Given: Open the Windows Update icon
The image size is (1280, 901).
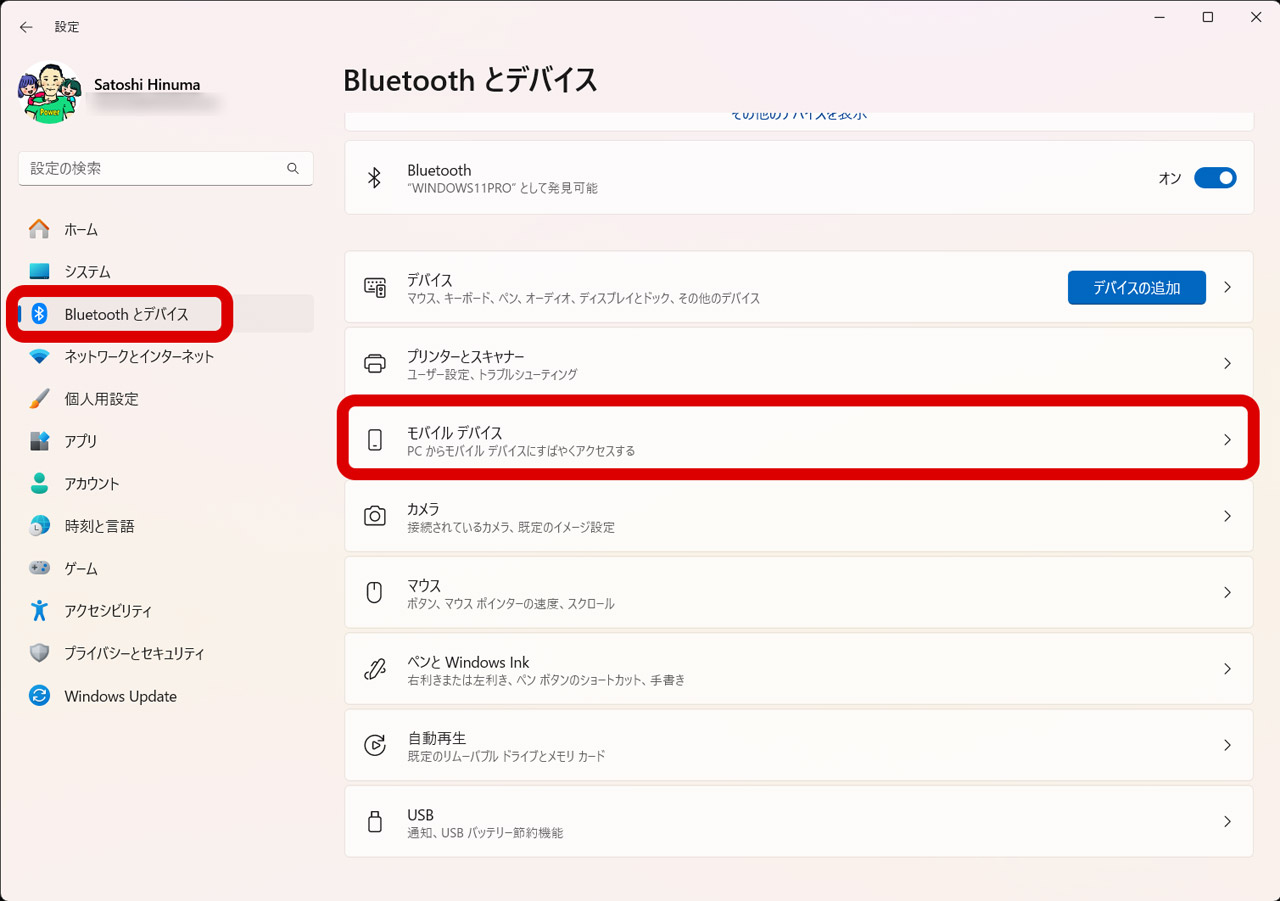Looking at the screenshot, I should [x=38, y=696].
